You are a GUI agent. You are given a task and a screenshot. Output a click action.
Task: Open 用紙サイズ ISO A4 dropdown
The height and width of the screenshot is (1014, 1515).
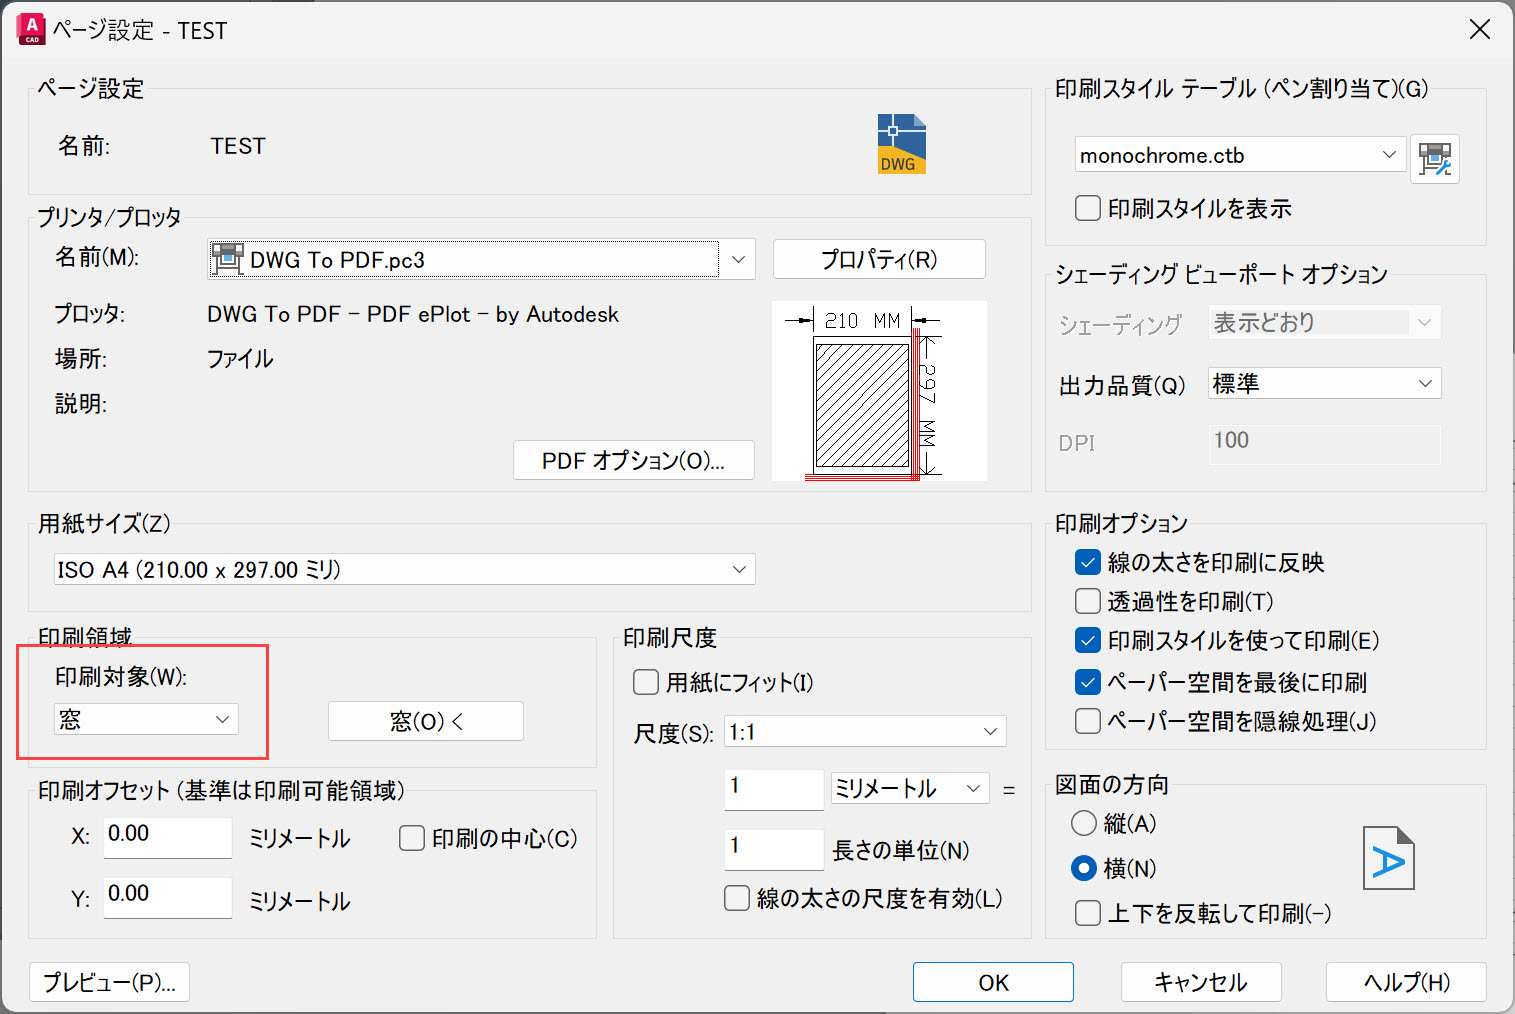coord(405,569)
